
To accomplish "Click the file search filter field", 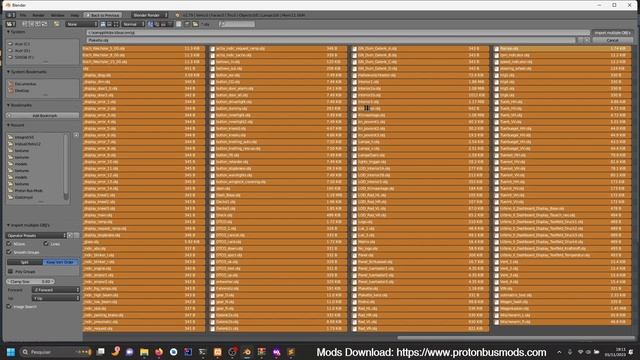I will [x=237, y=24].
